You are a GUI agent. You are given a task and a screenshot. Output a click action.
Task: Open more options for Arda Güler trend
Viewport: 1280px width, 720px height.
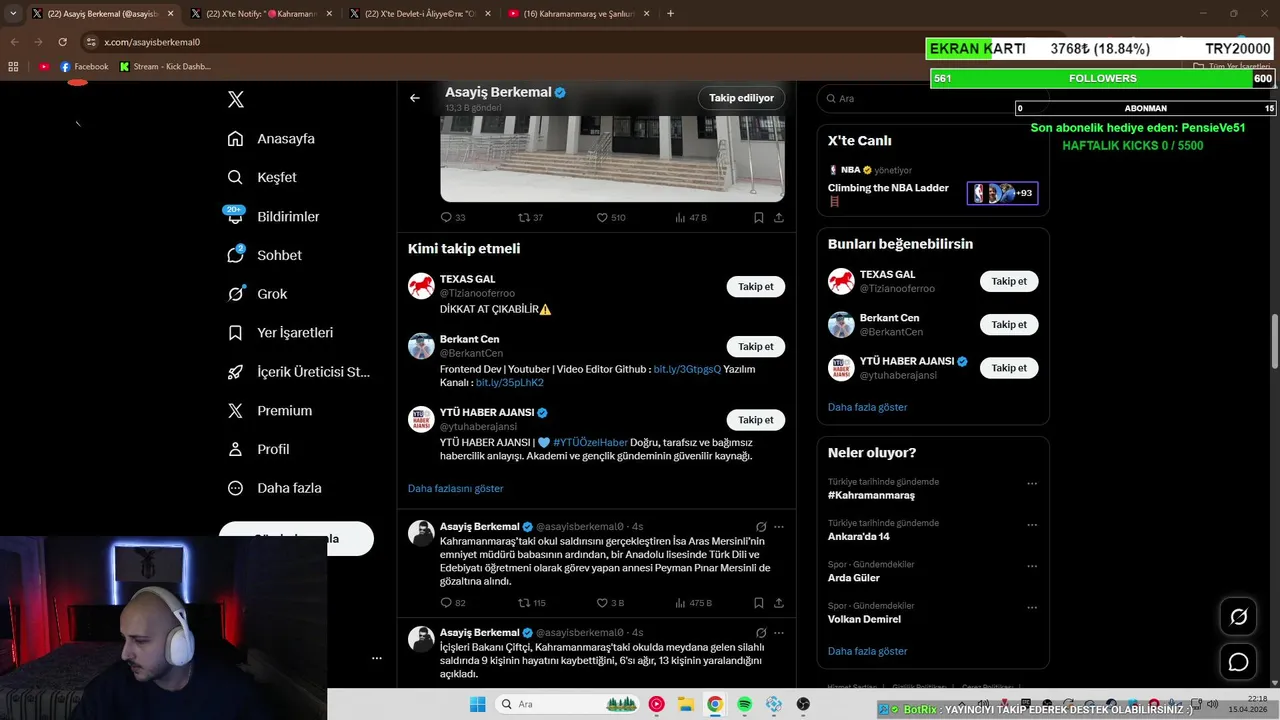(1032, 566)
